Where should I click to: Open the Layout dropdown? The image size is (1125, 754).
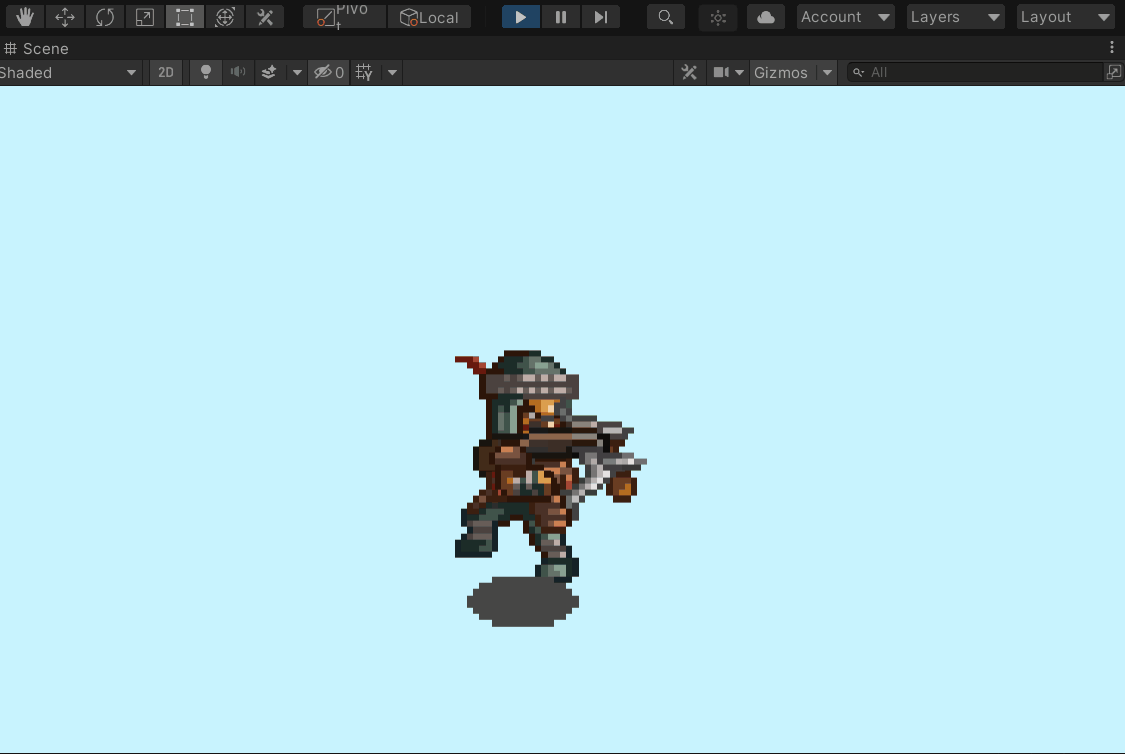[x=1065, y=17]
